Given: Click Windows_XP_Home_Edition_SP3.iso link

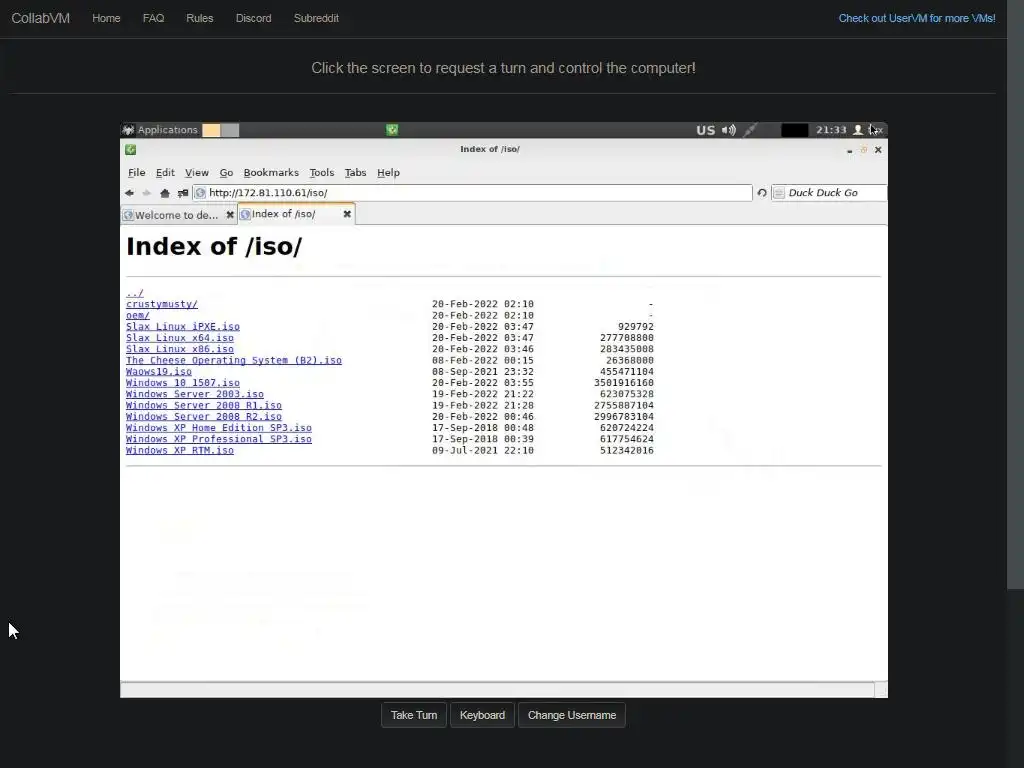Looking at the screenshot, I should (x=219, y=428).
